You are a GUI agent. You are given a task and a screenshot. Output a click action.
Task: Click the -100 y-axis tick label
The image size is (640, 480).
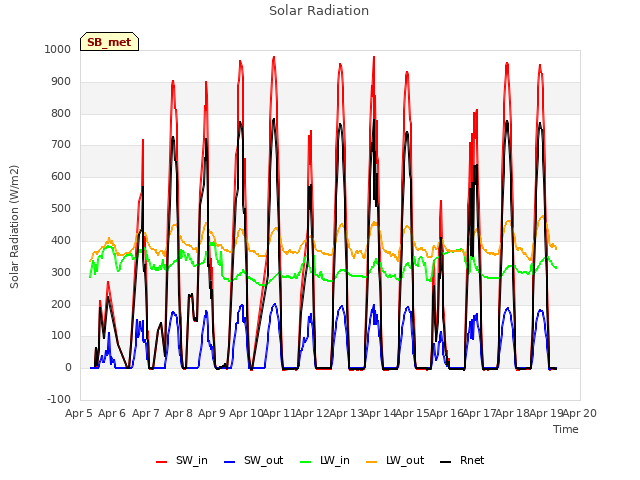(x=59, y=399)
